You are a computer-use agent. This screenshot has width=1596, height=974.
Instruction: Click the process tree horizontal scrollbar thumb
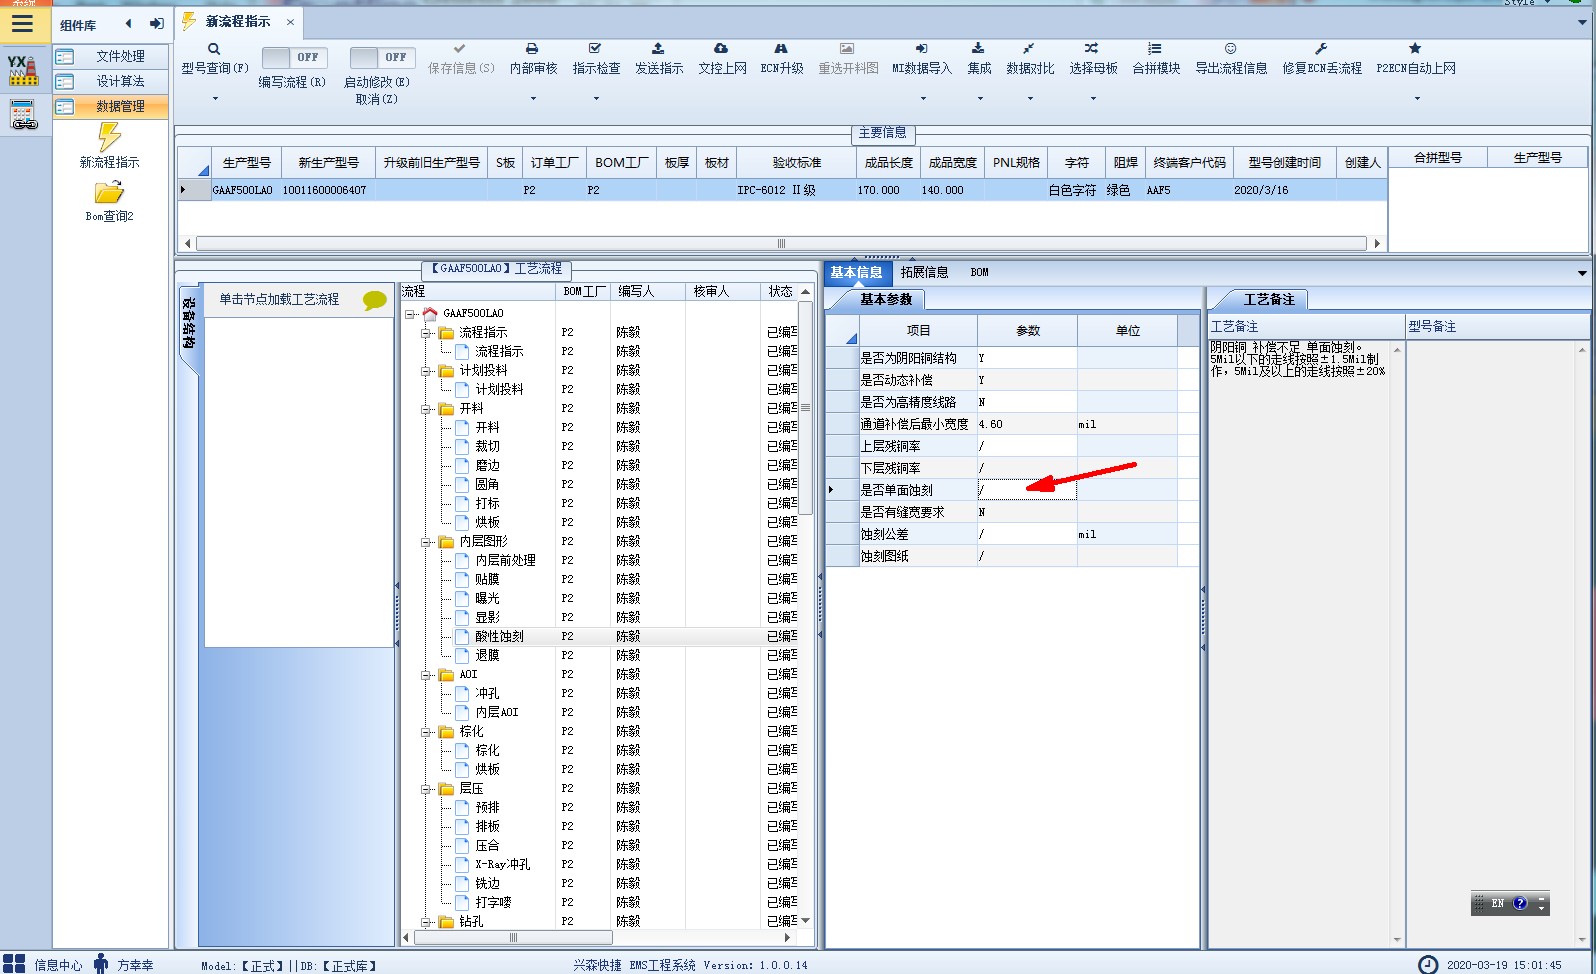pyautogui.click(x=513, y=938)
